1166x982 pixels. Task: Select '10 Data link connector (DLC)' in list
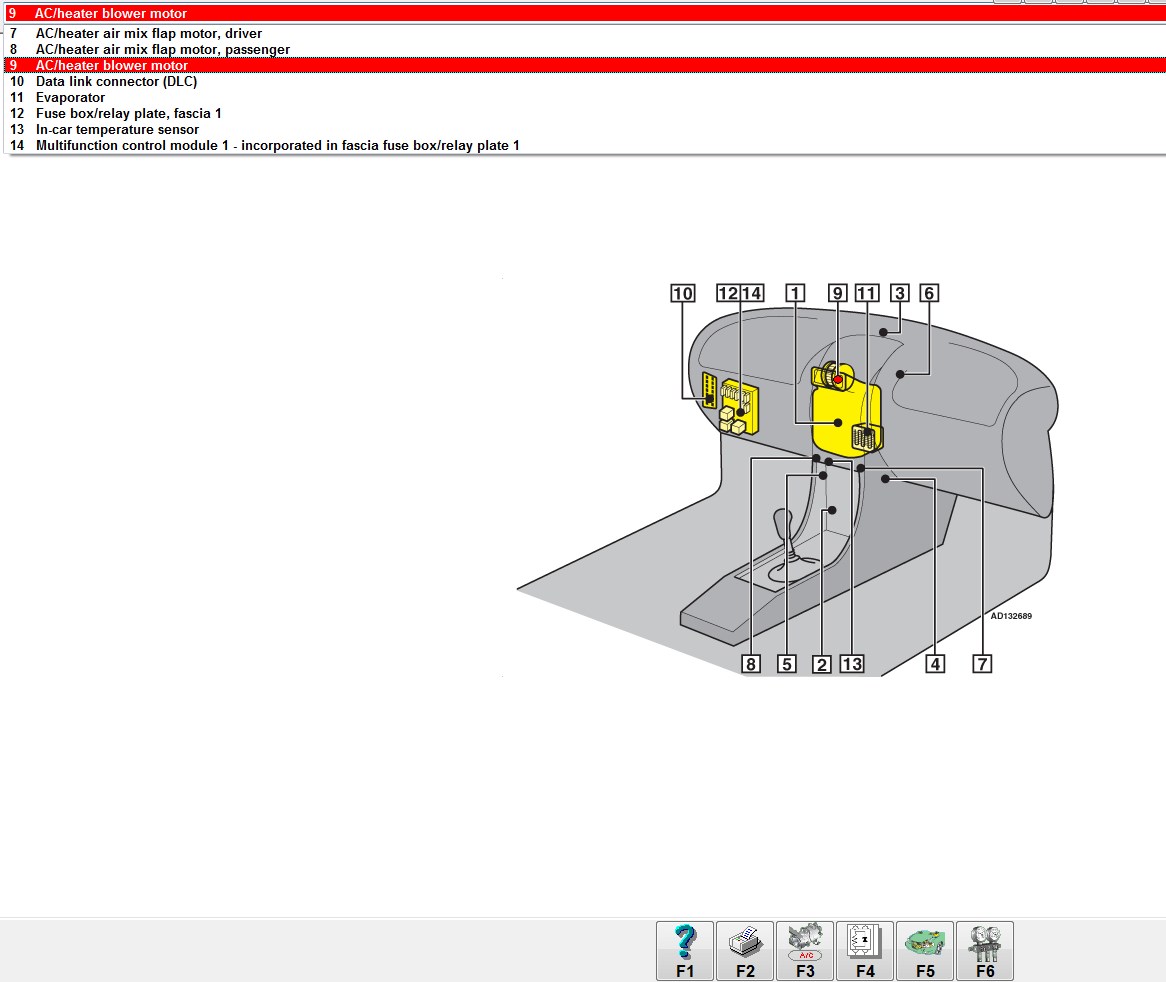pos(584,82)
